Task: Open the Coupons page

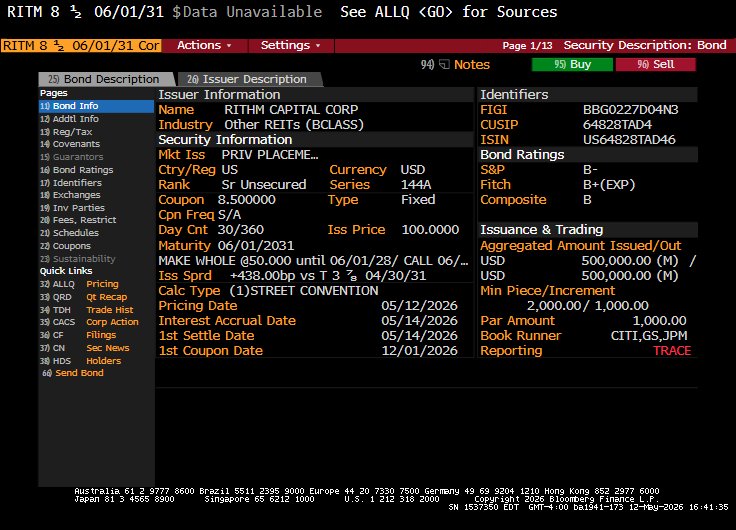Action: tap(65, 246)
